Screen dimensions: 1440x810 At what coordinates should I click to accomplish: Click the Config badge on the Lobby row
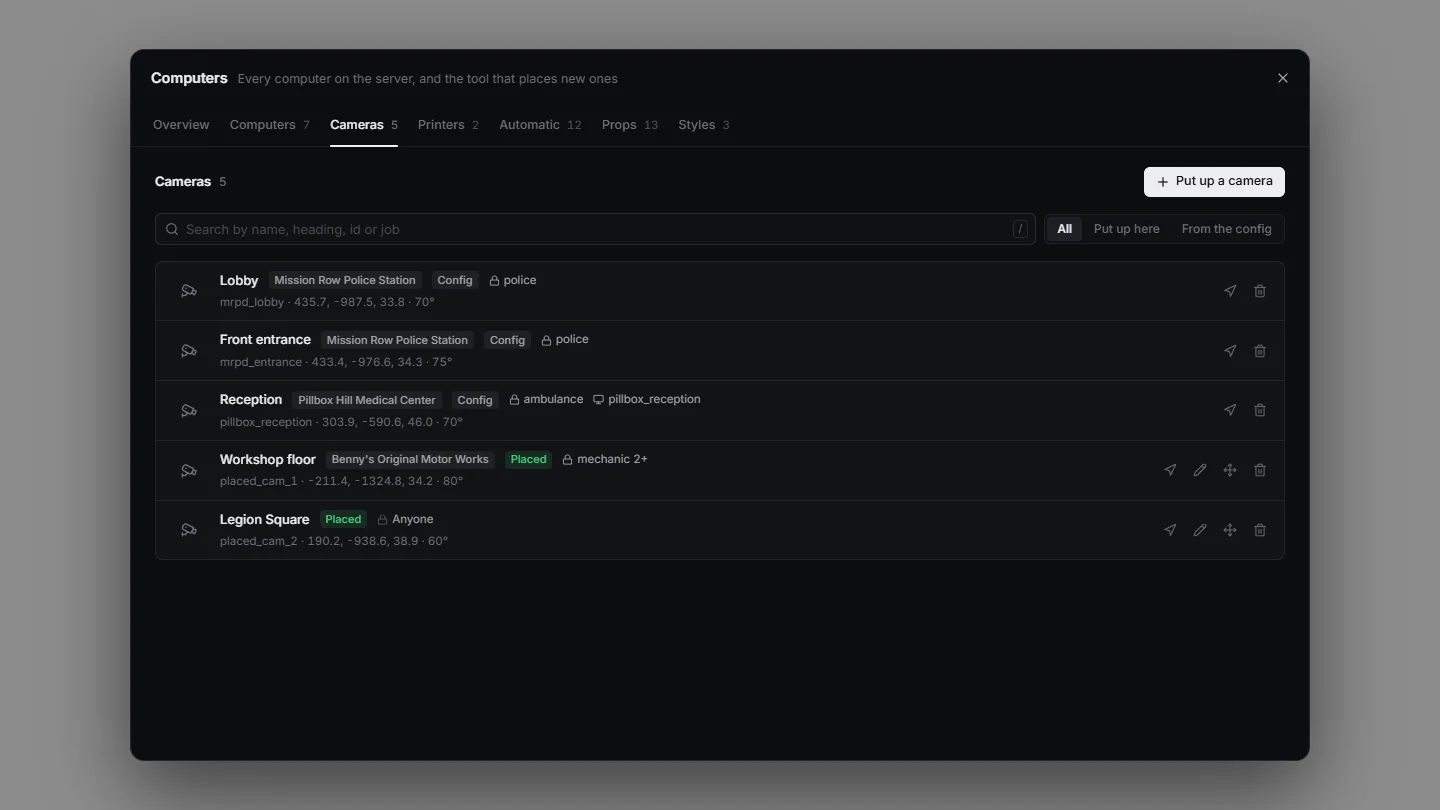[455, 281]
